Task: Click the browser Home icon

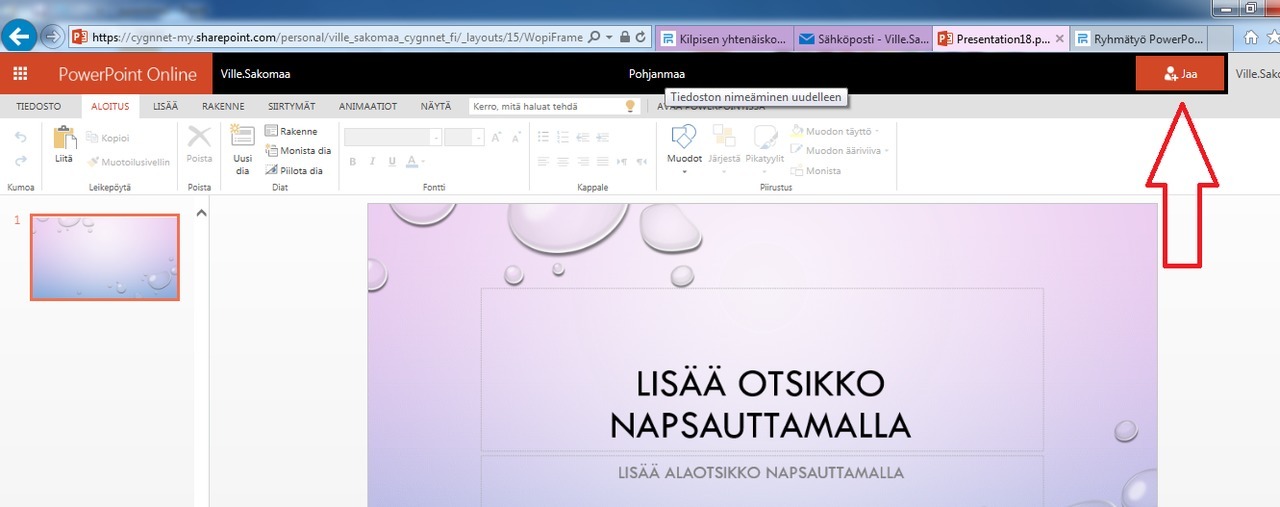Action: [1249, 38]
